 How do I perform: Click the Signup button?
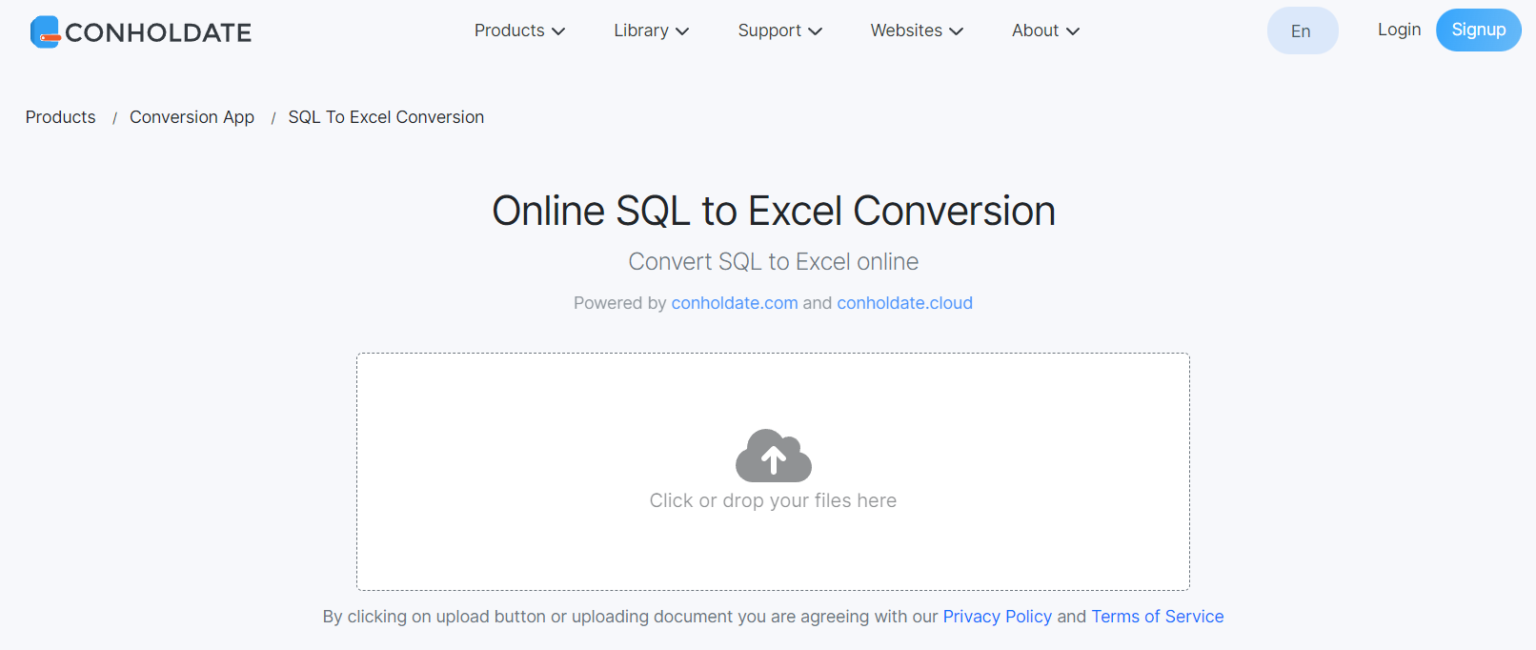(1478, 30)
